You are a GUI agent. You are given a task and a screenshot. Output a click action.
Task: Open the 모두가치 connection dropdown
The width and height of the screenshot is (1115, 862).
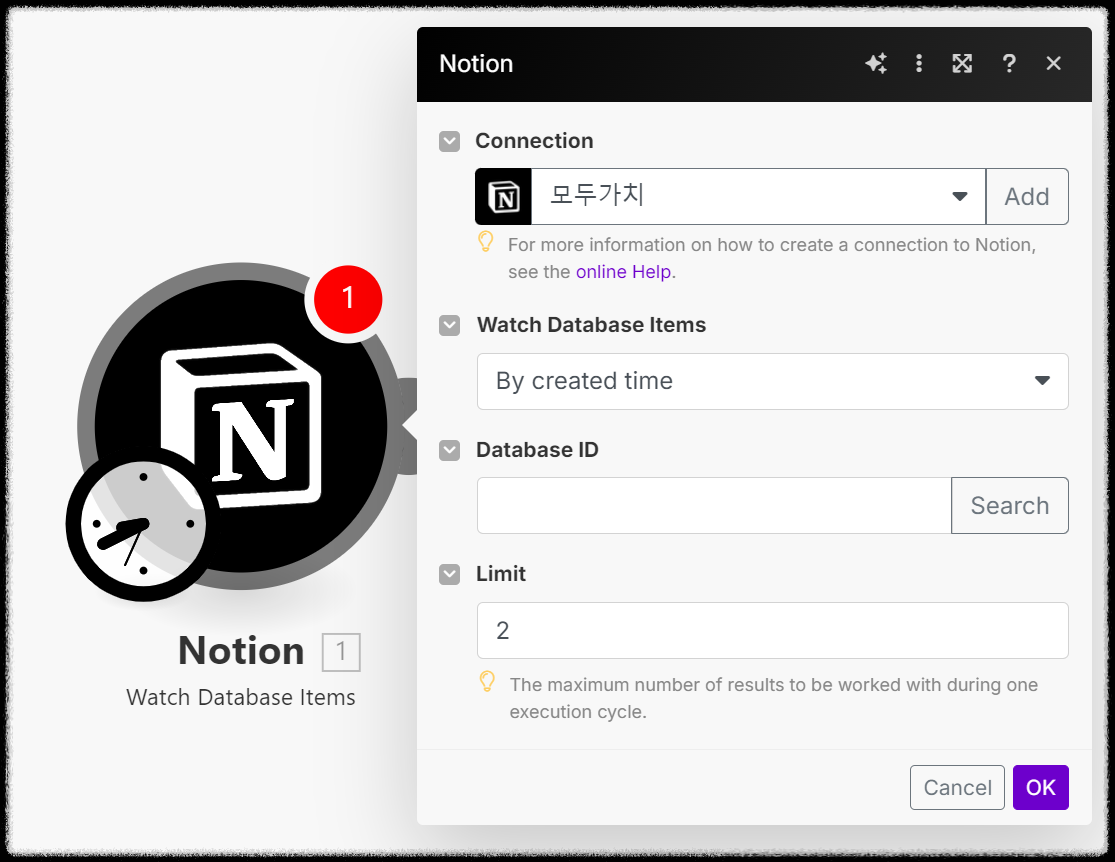tap(959, 196)
